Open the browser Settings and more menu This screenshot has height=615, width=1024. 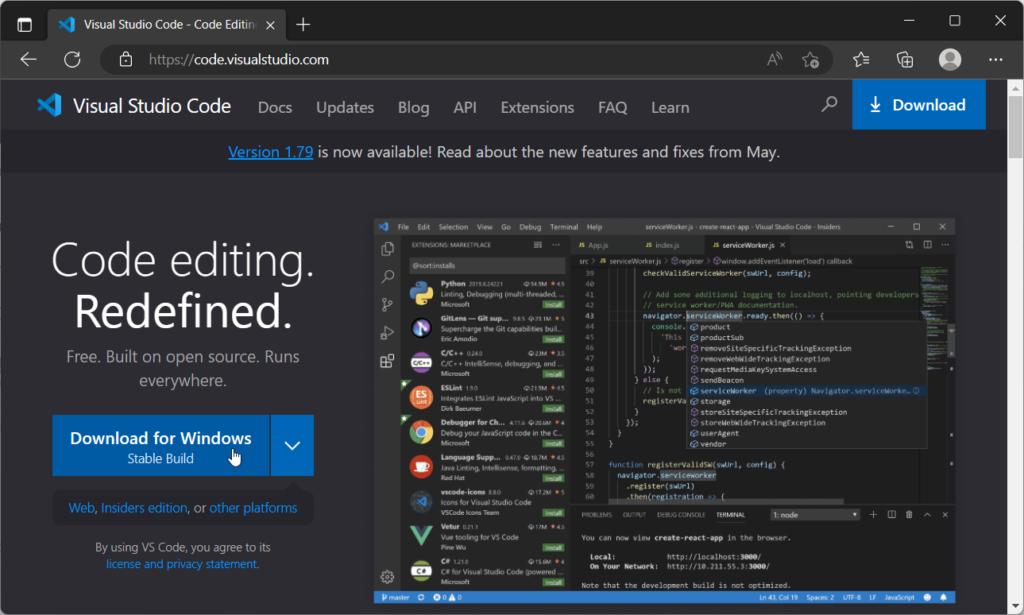[x=995, y=59]
